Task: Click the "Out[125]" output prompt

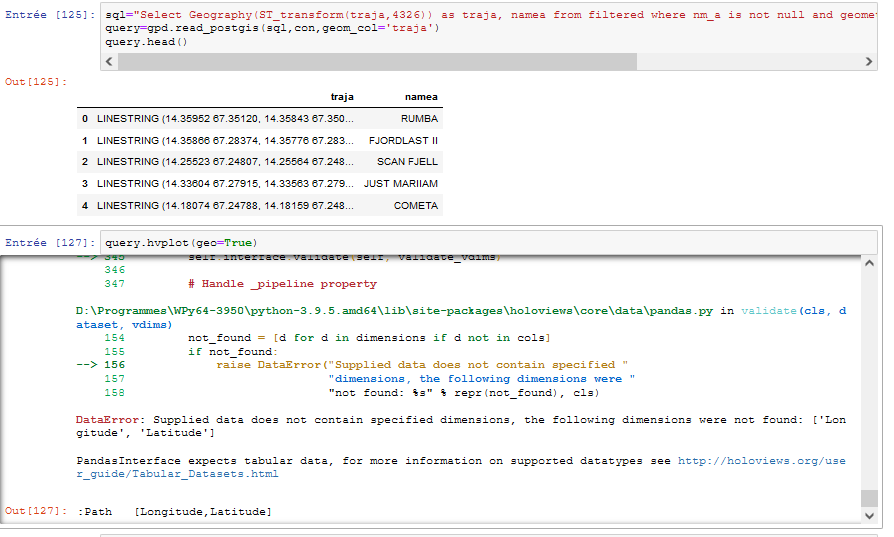Action: coord(29,80)
